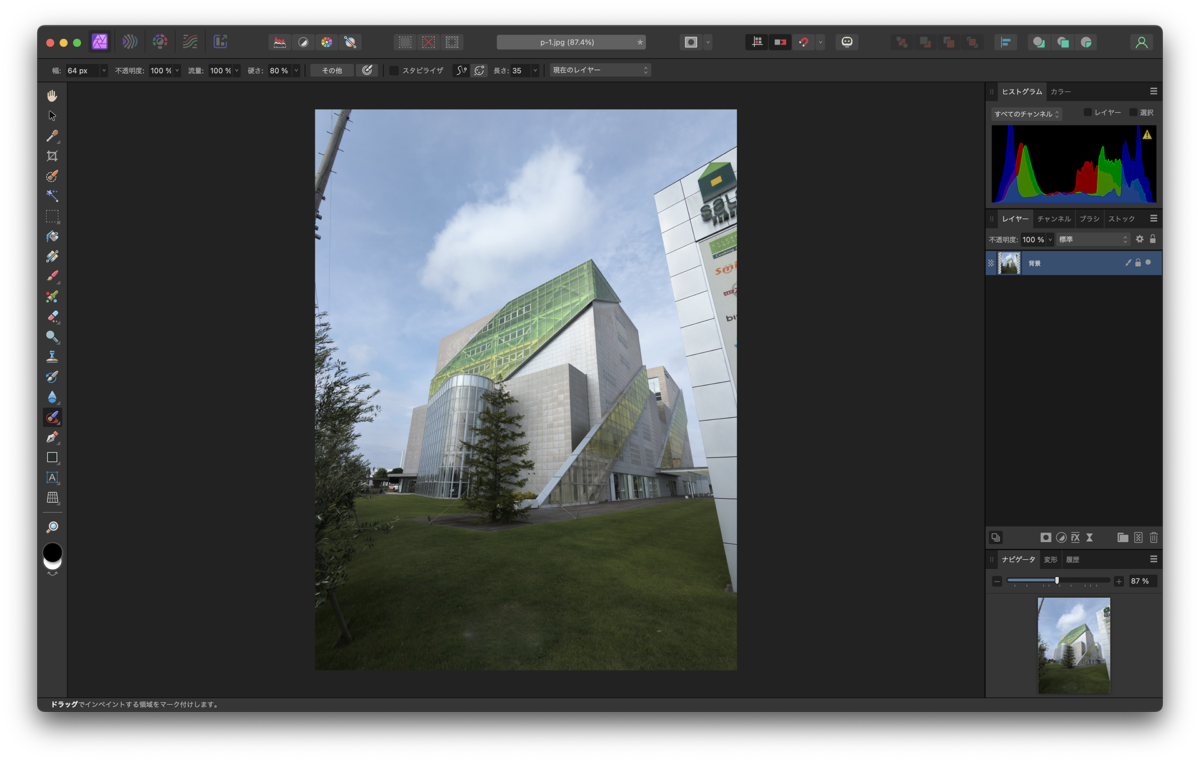Select the Inpainting Brush tool
Viewport: 1200px width, 761px height.
click(52, 417)
